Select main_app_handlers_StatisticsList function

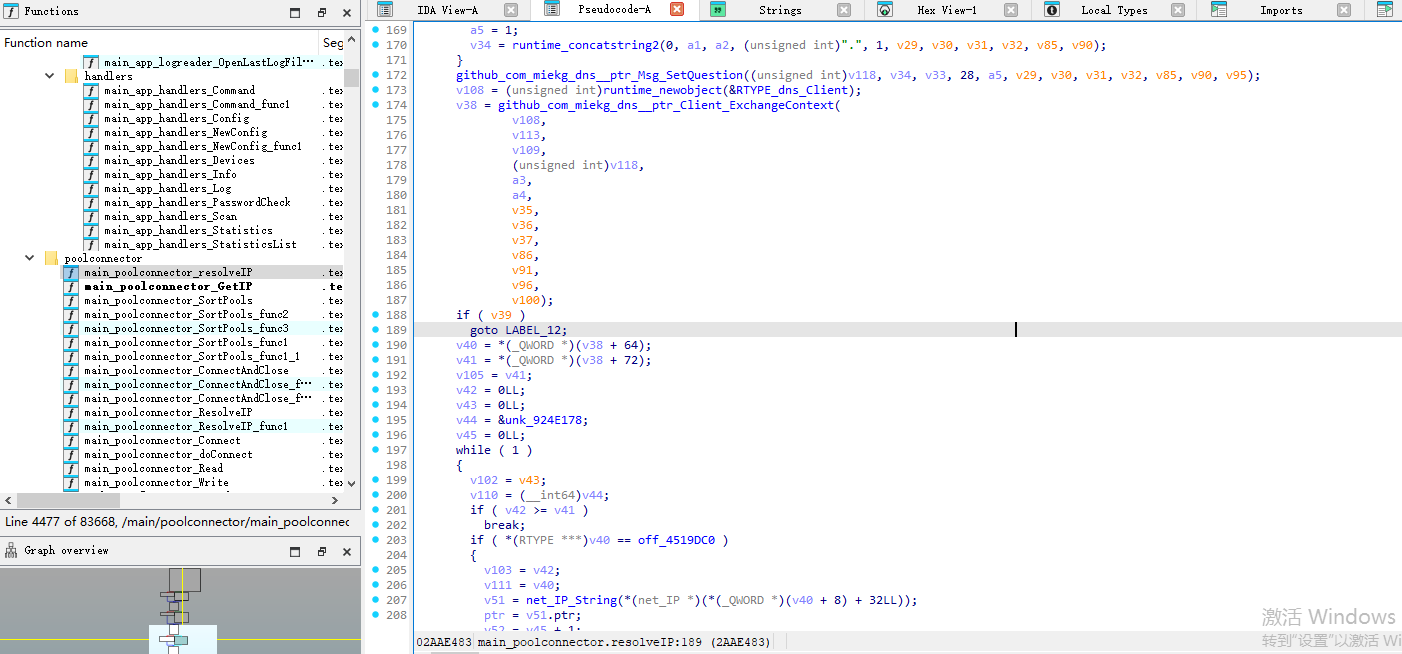tap(200, 244)
